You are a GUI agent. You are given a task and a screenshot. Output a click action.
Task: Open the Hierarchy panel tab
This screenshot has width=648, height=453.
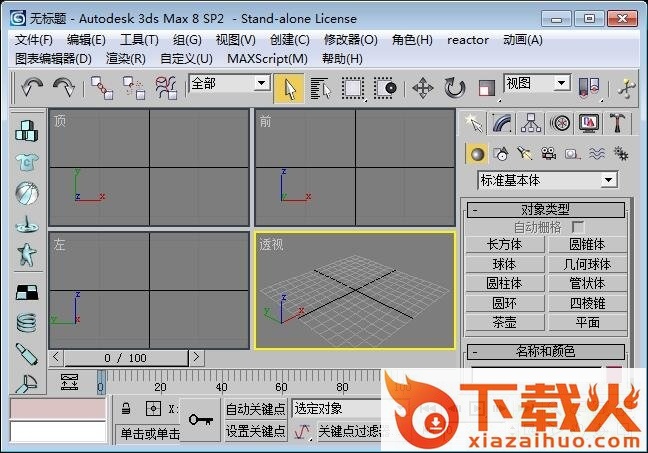coord(531,122)
